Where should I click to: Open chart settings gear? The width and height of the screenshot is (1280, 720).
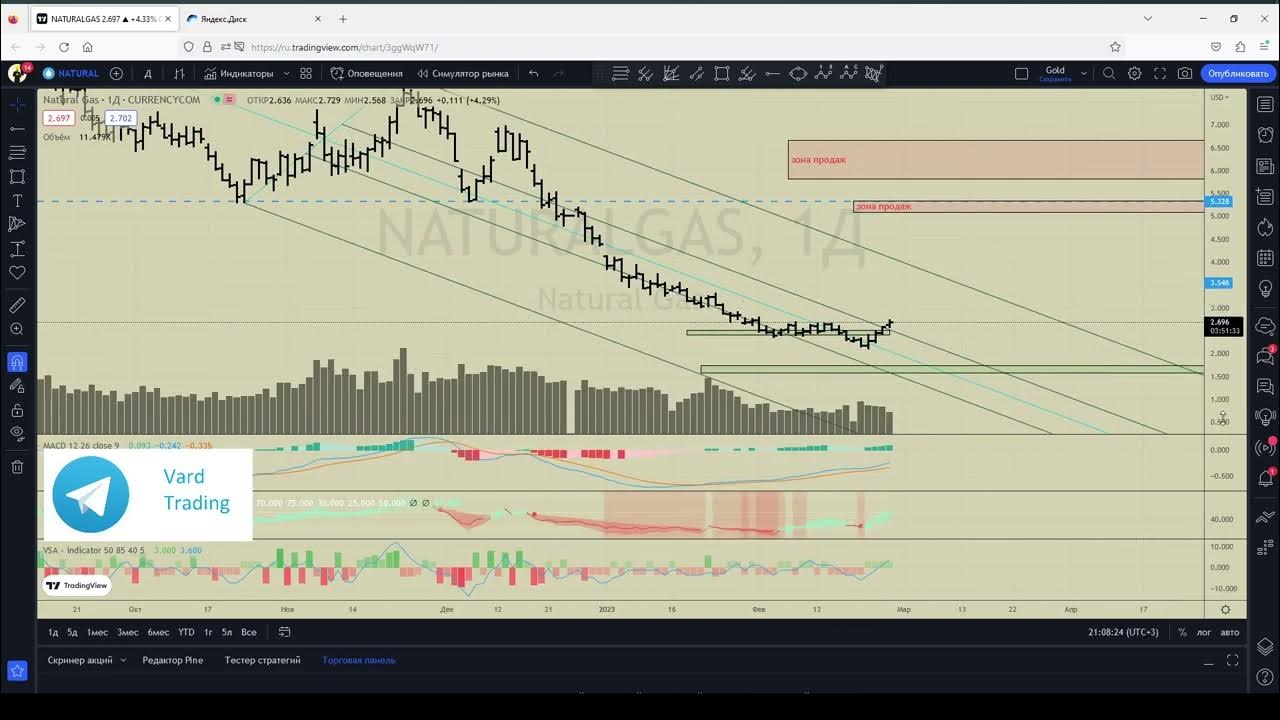[1135, 73]
